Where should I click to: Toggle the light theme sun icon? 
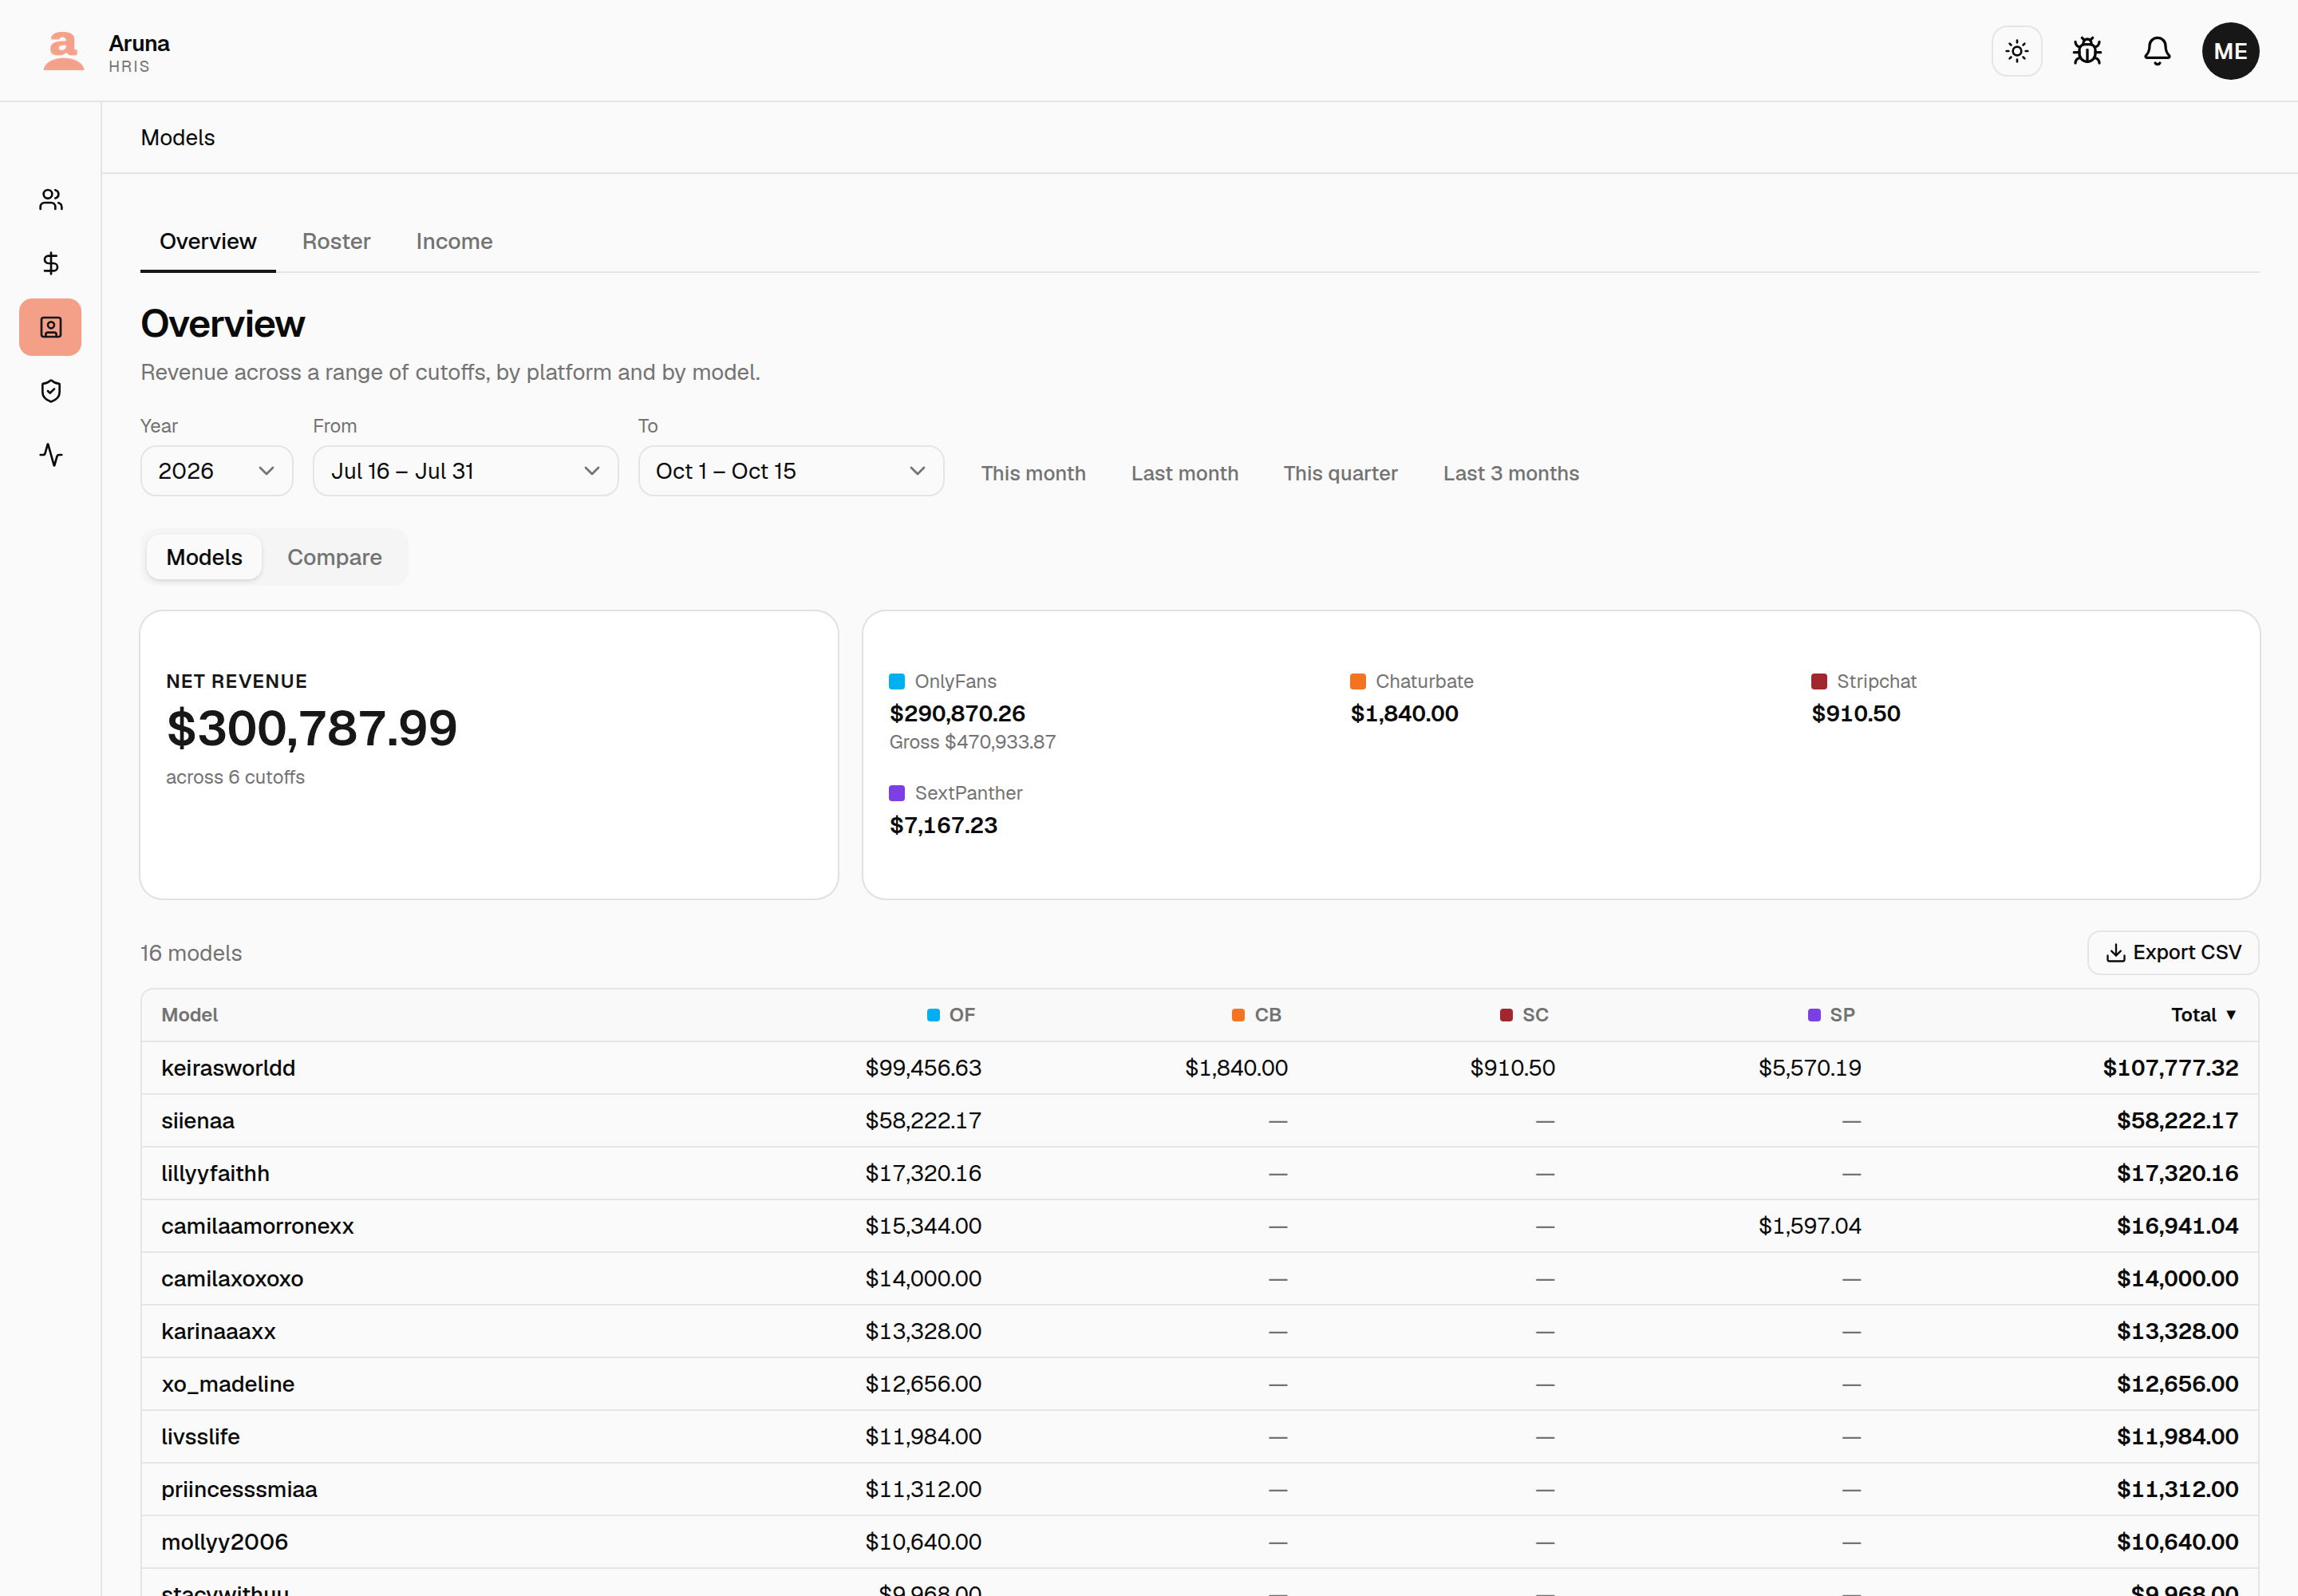pos(2016,51)
